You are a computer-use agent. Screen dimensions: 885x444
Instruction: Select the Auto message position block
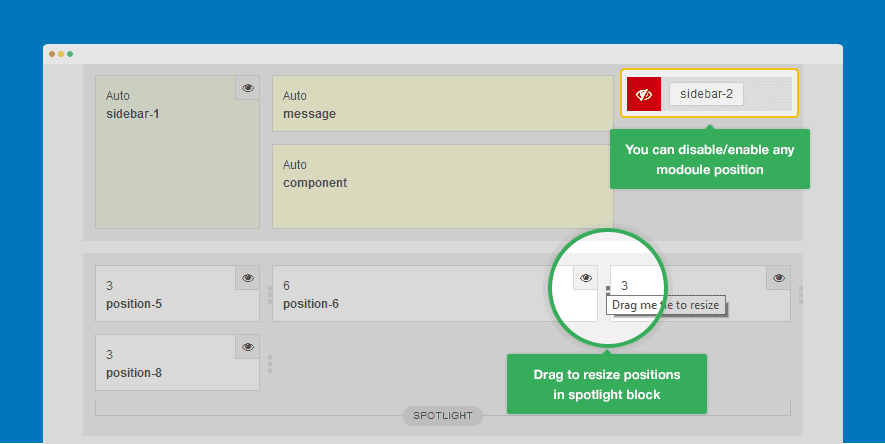(442, 103)
